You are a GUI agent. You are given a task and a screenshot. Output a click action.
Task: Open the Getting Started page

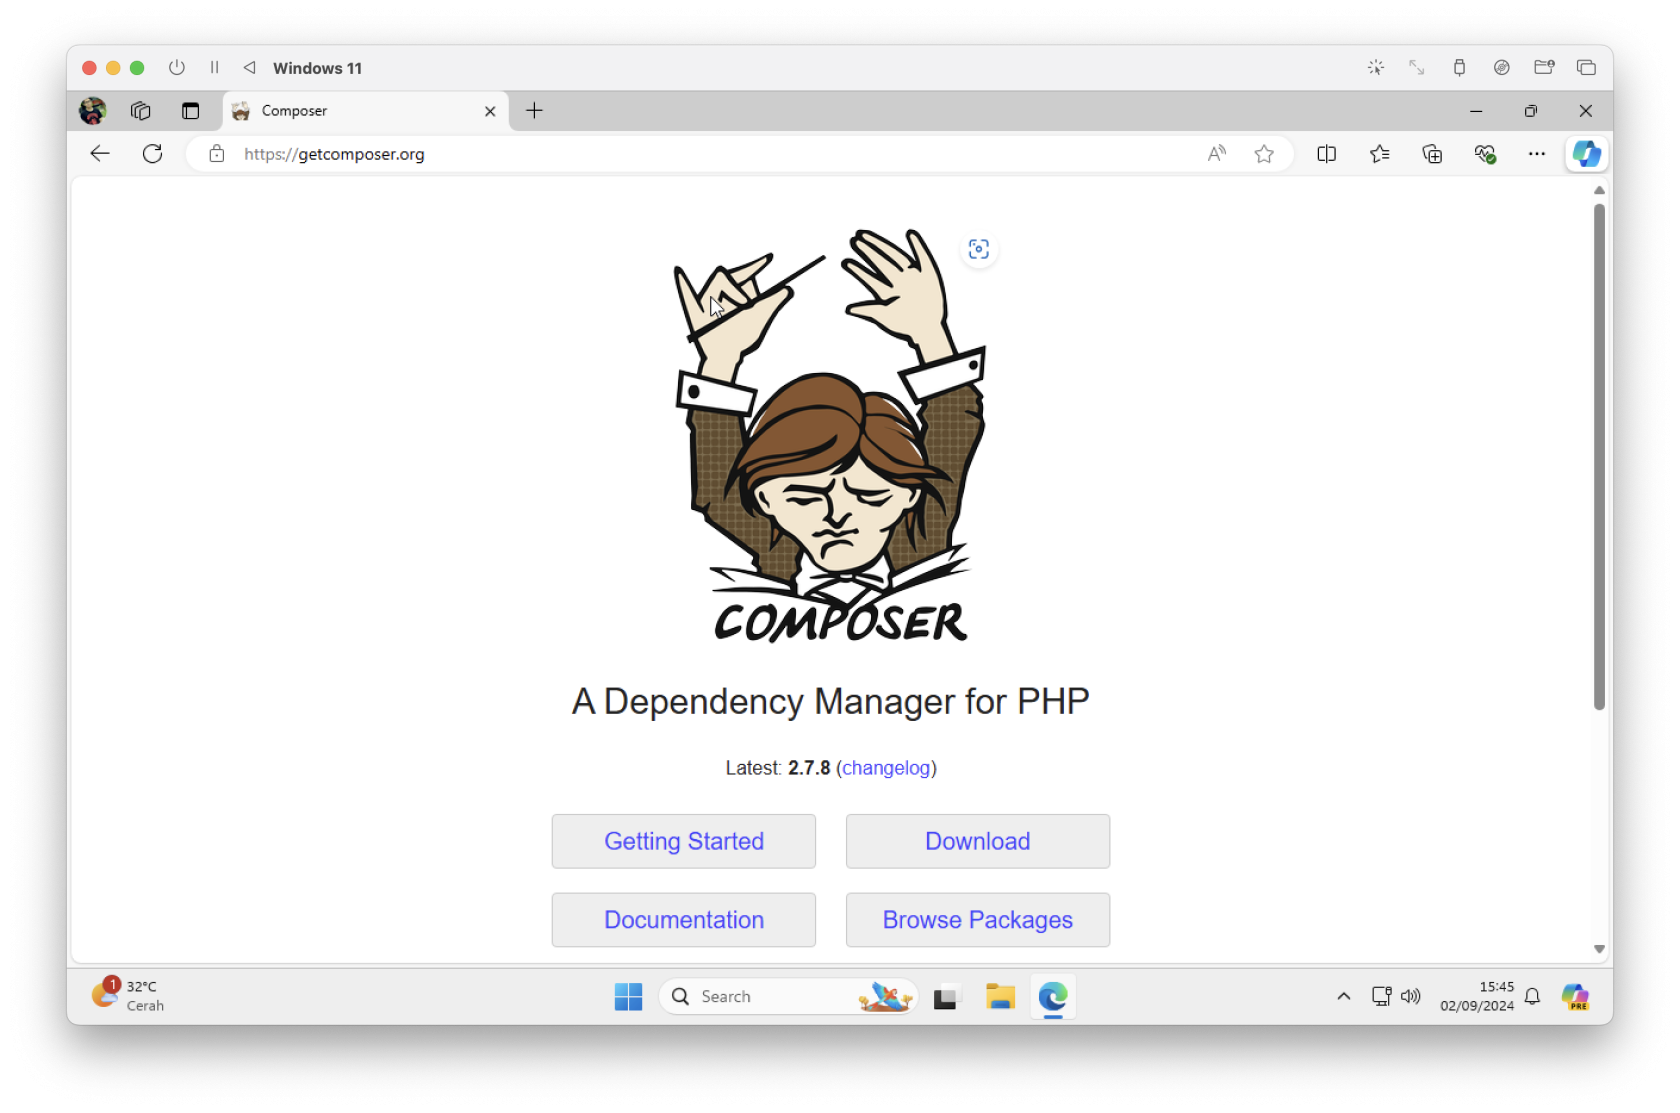[684, 841]
